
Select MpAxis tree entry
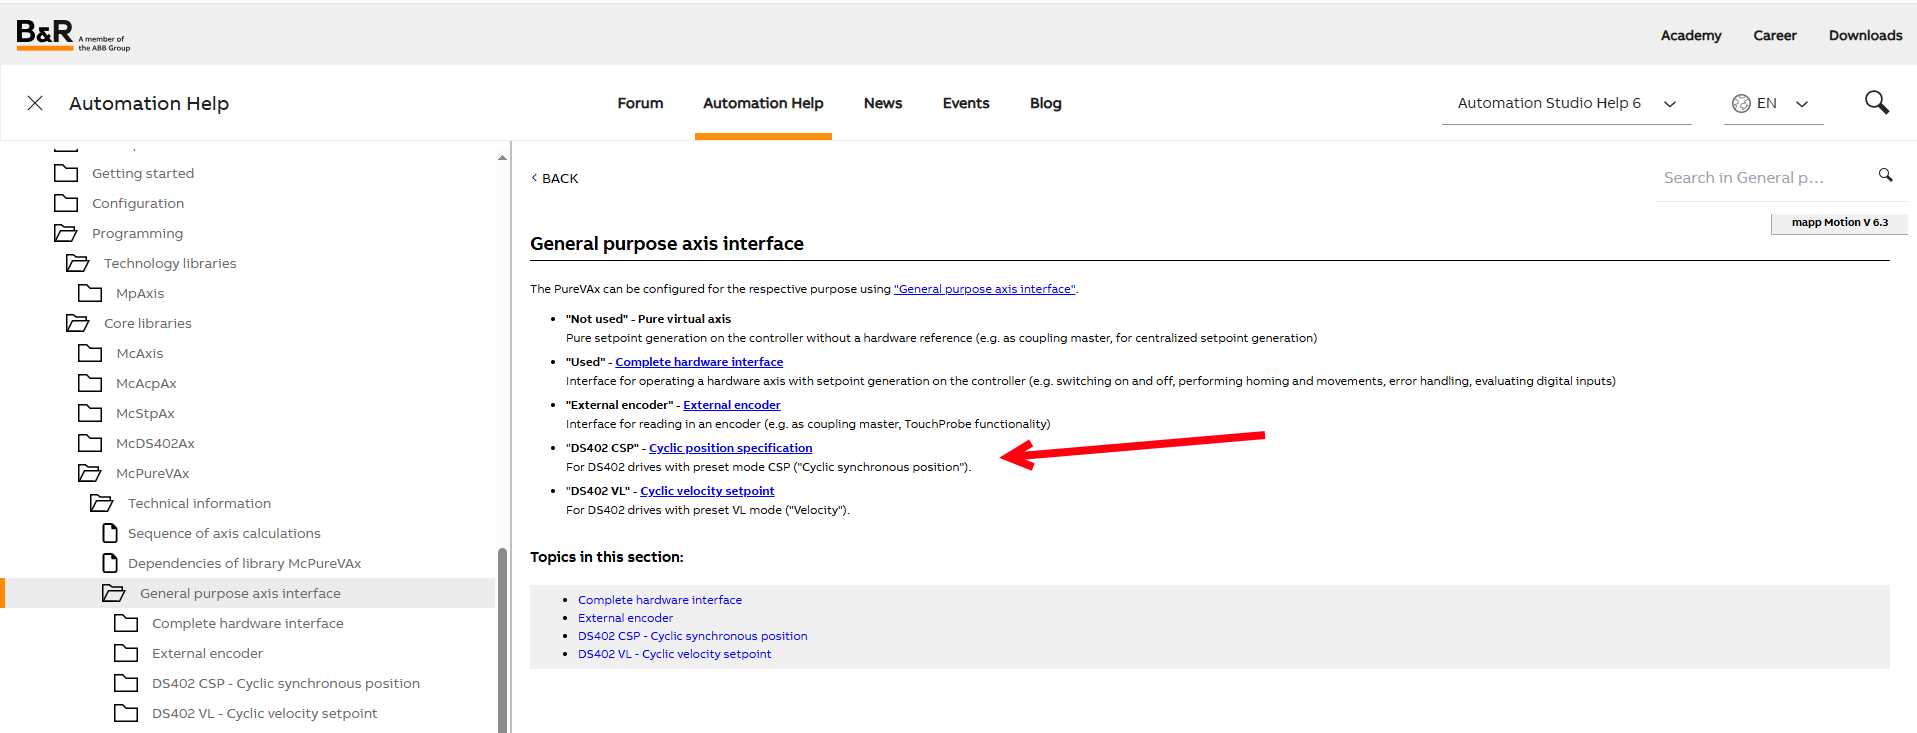(x=140, y=293)
